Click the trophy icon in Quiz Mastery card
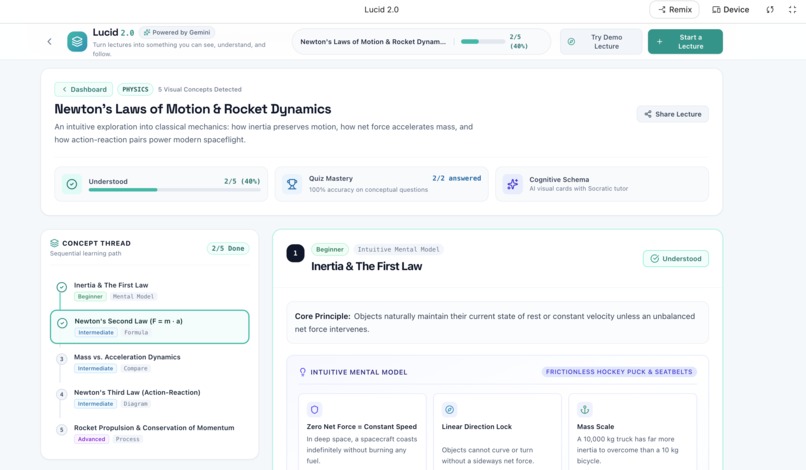Viewport: 806px width, 470px height. point(292,184)
